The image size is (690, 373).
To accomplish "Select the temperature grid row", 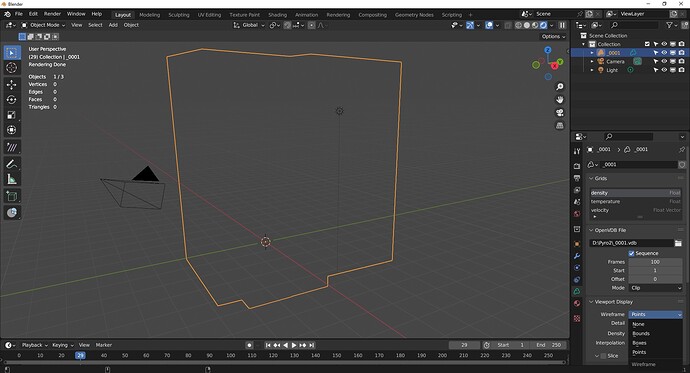I will (635, 201).
